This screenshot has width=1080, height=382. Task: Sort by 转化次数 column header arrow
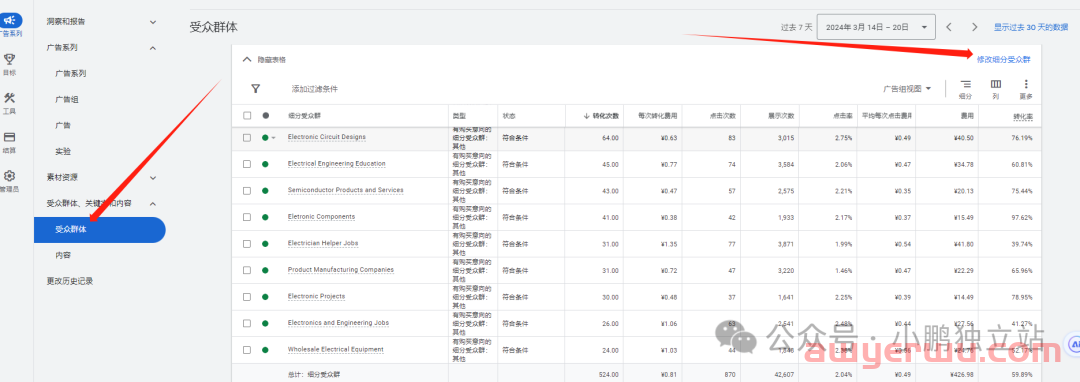coord(587,116)
